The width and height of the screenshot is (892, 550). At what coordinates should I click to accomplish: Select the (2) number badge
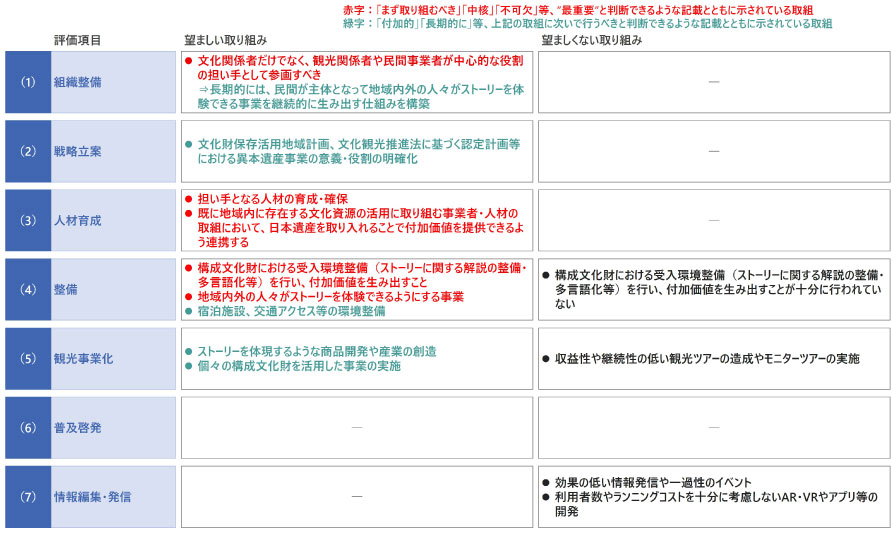28,151
